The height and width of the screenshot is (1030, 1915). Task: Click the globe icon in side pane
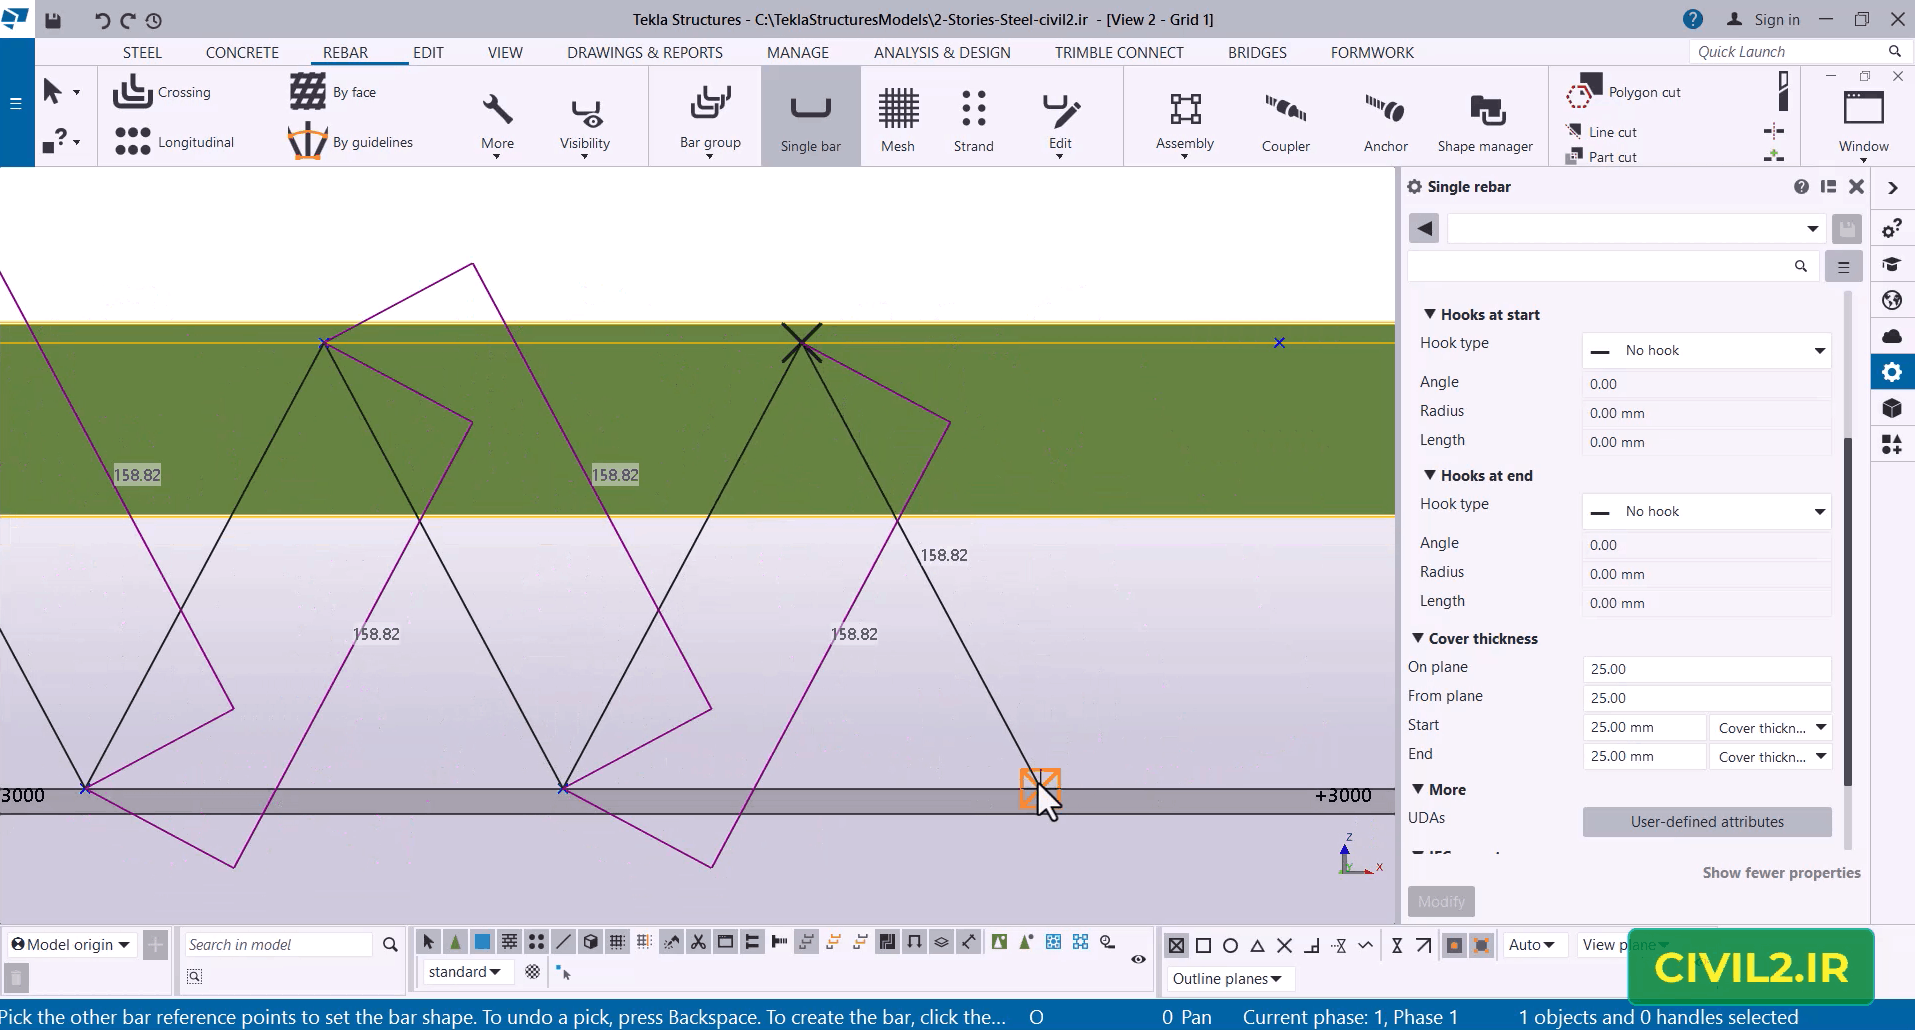pos(1892,300)
